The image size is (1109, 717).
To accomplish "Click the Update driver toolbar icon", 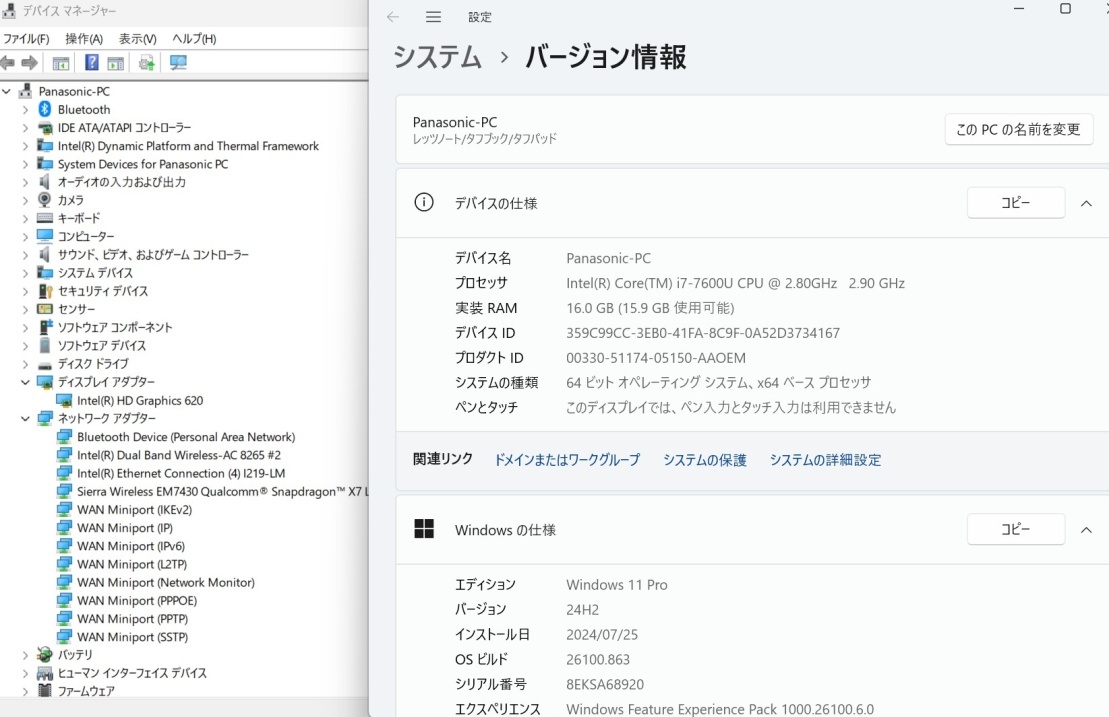I will tap(146, 63).
